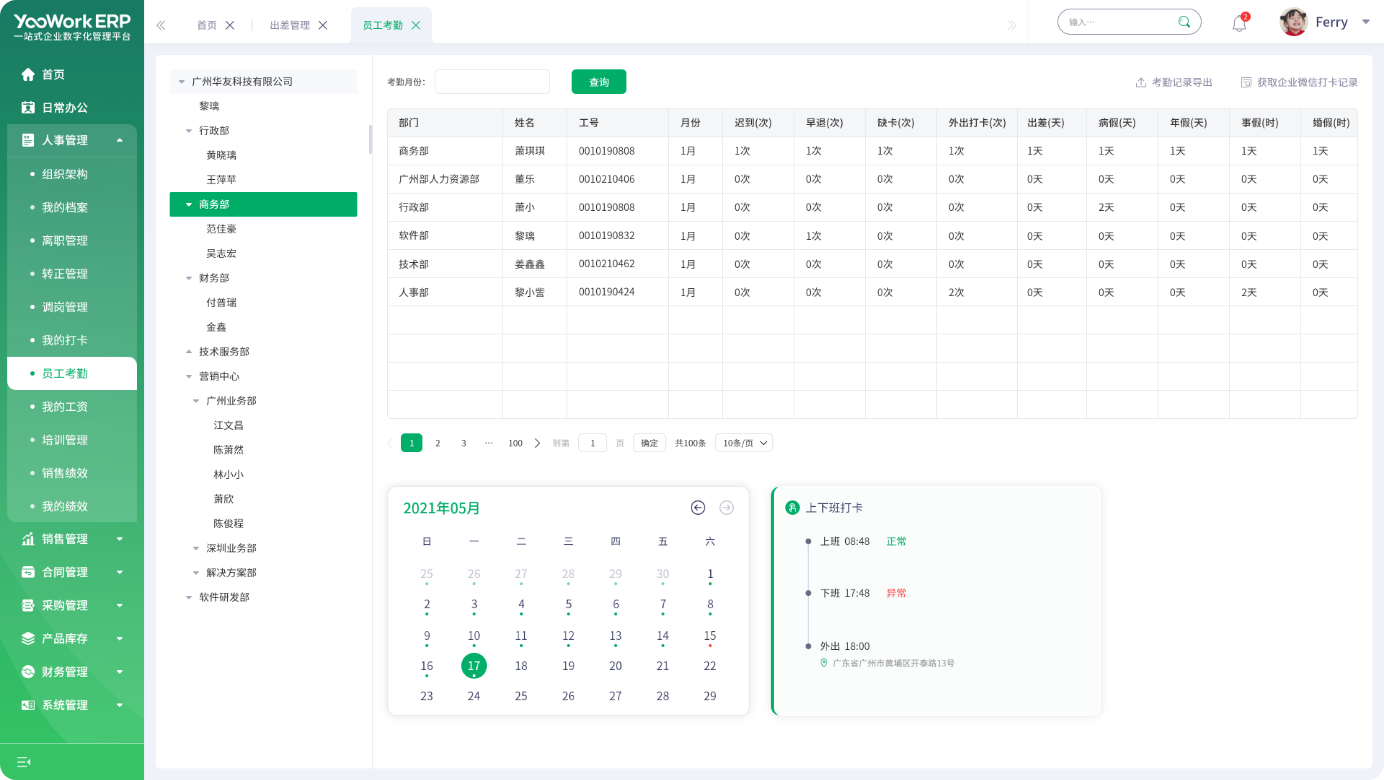Go to previous month in calendar

point(698,508)
